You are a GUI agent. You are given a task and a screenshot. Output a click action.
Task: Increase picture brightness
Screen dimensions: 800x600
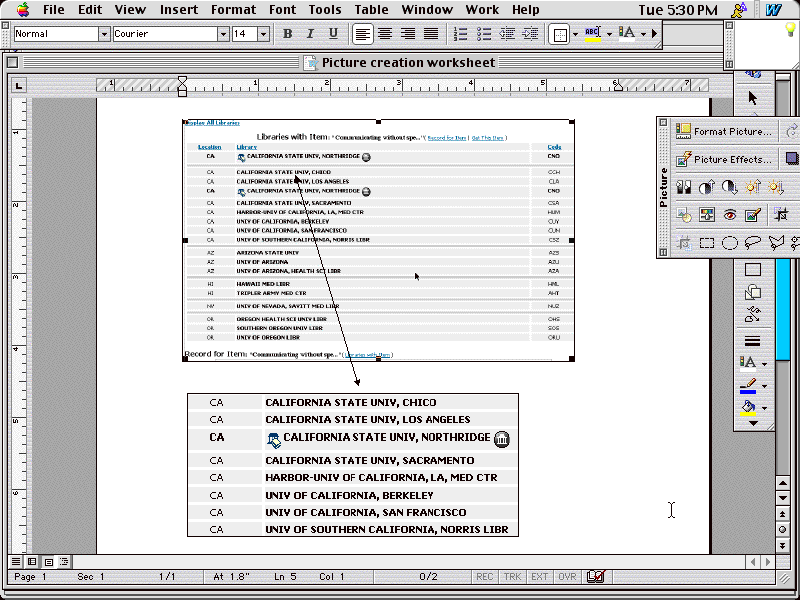pos(753,187)
